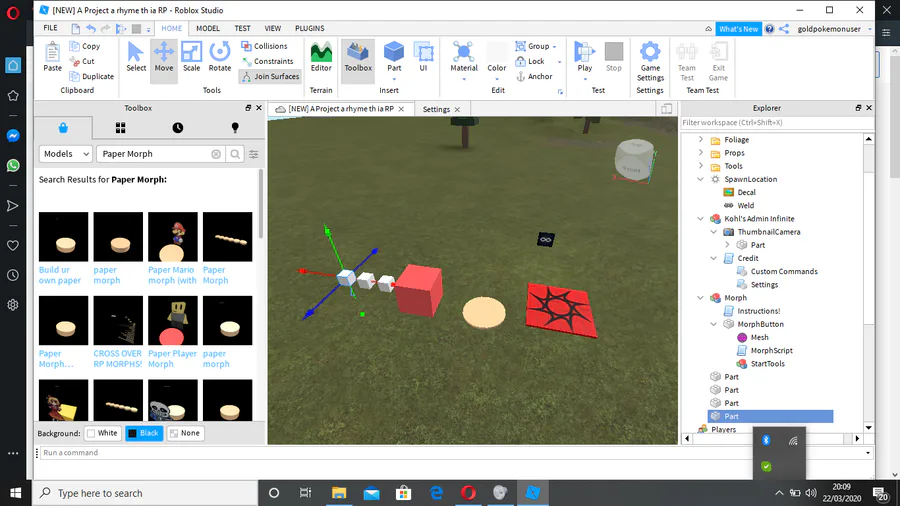Open Toolbox Marketplace tab
This screenshot has width=900, height=506.
[63, 128]
